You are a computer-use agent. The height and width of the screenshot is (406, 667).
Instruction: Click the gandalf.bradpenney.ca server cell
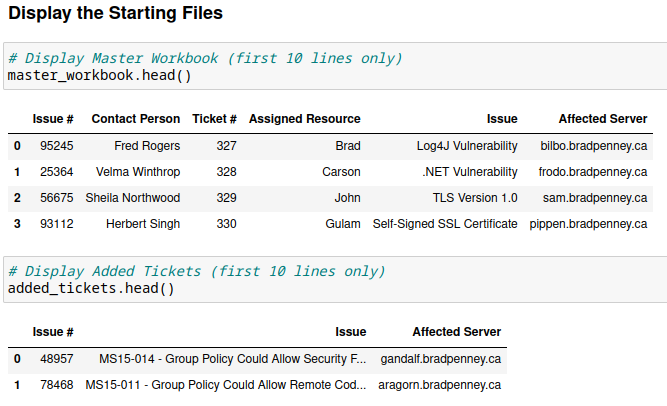click(441, 358)
